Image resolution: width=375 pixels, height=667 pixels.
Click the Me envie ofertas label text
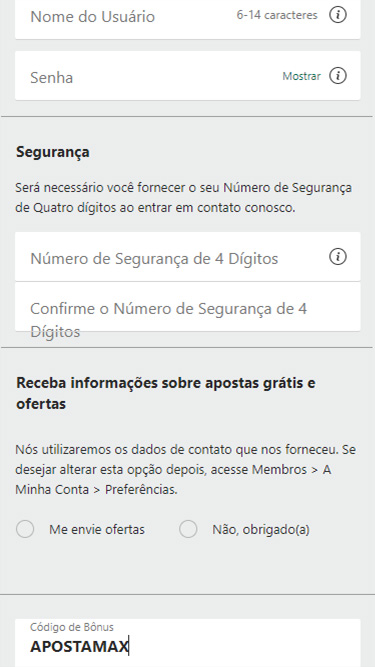click(x=97, y=530)
